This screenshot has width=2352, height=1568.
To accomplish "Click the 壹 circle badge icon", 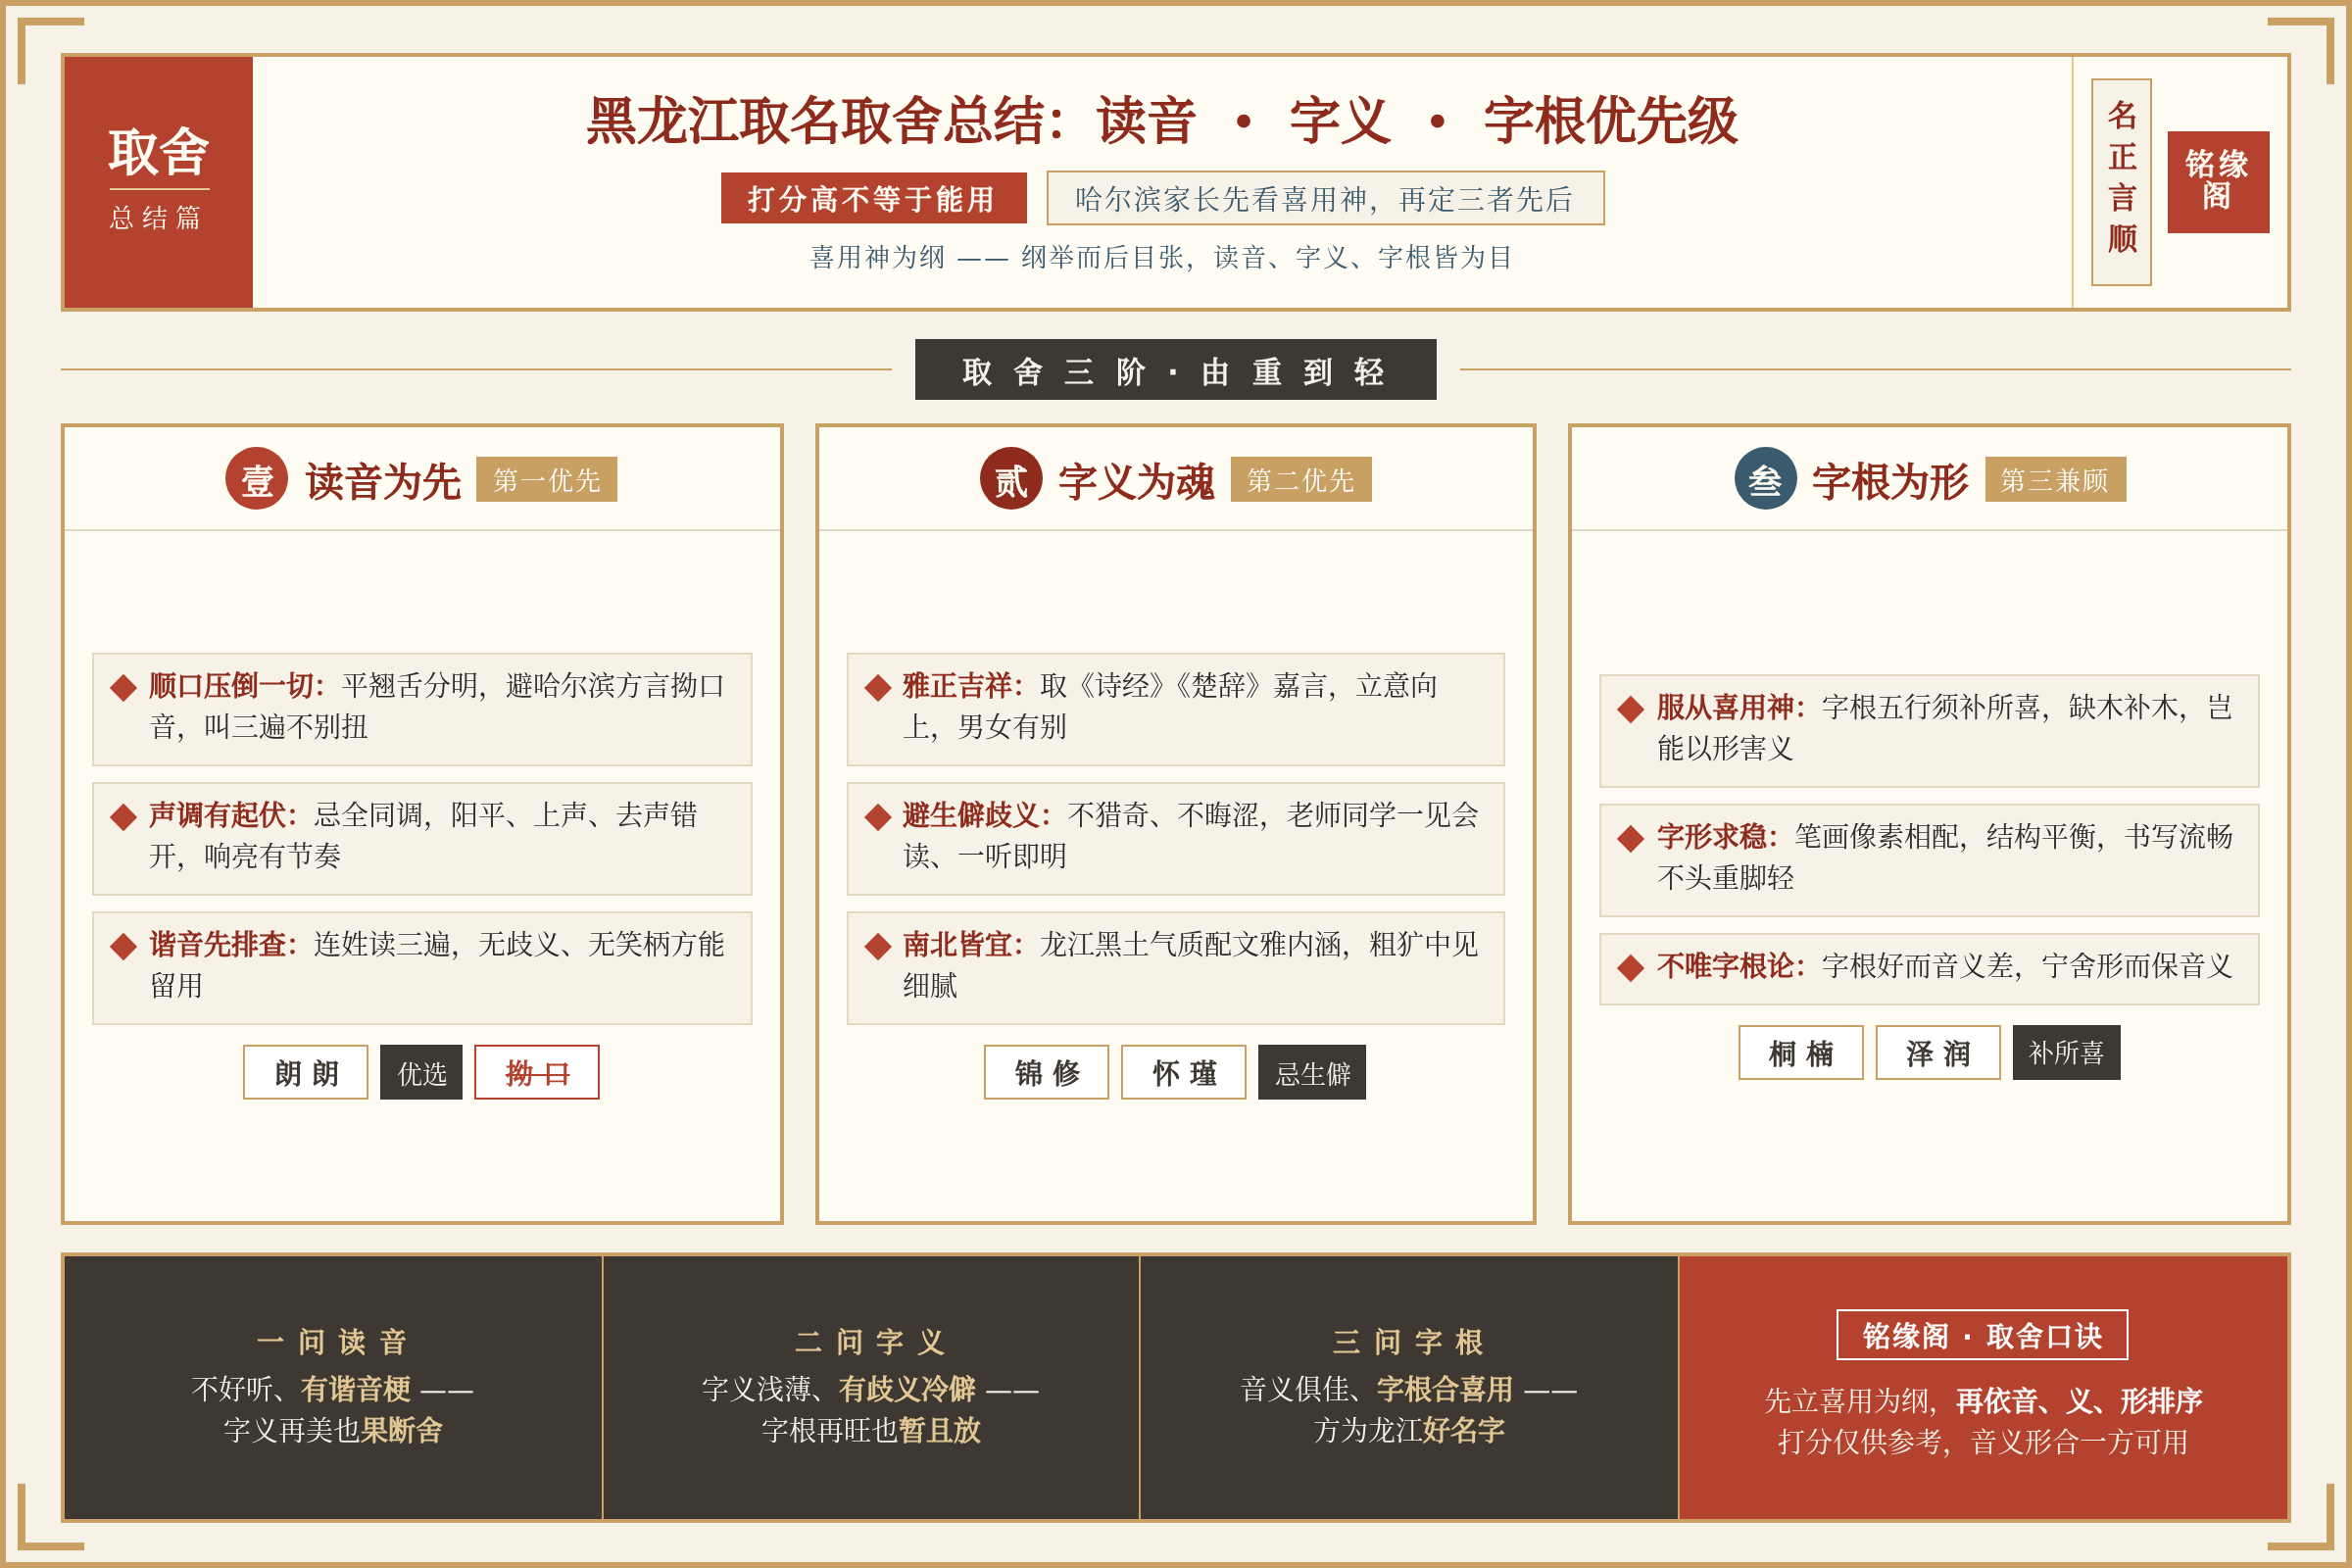I will (256, 479).
